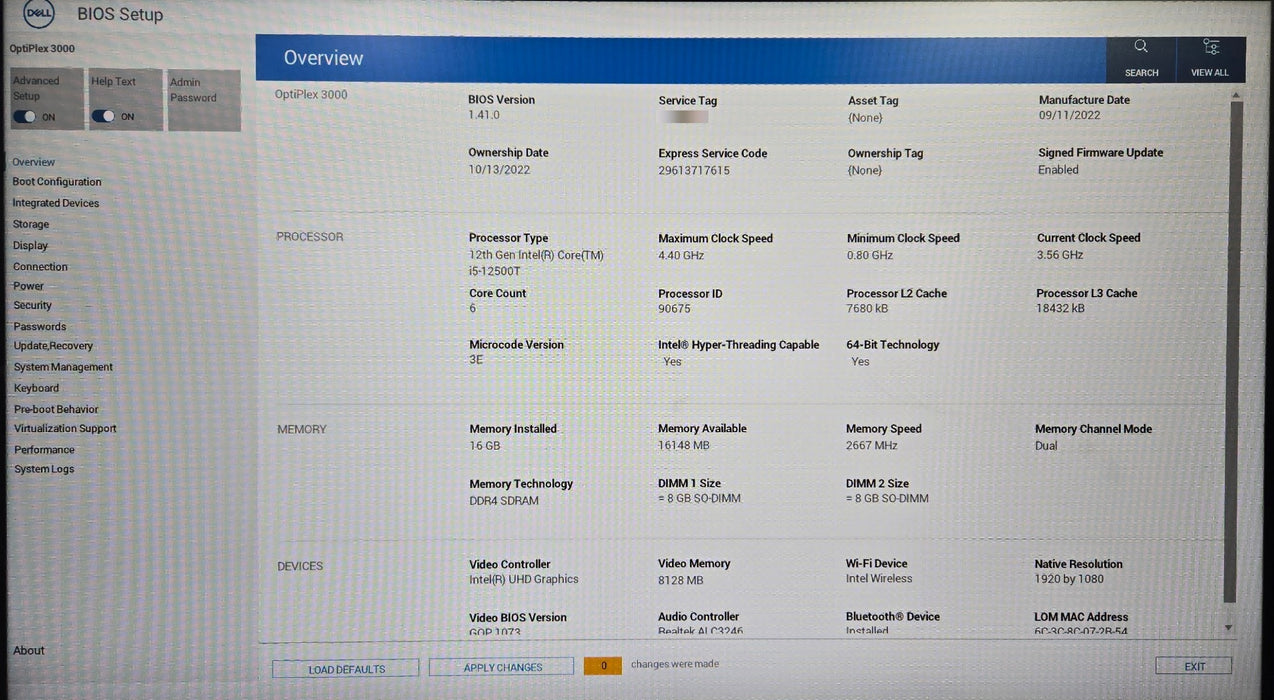1274x700 pixels.
Task: Click the Dell logo
Action: tap(38, 13)
